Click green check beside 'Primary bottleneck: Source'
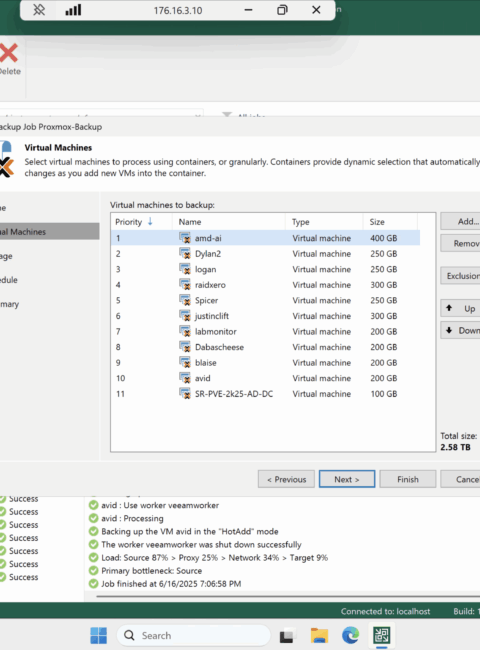The height and width of the screenshot is (650, 480). (x=93, y=570)
